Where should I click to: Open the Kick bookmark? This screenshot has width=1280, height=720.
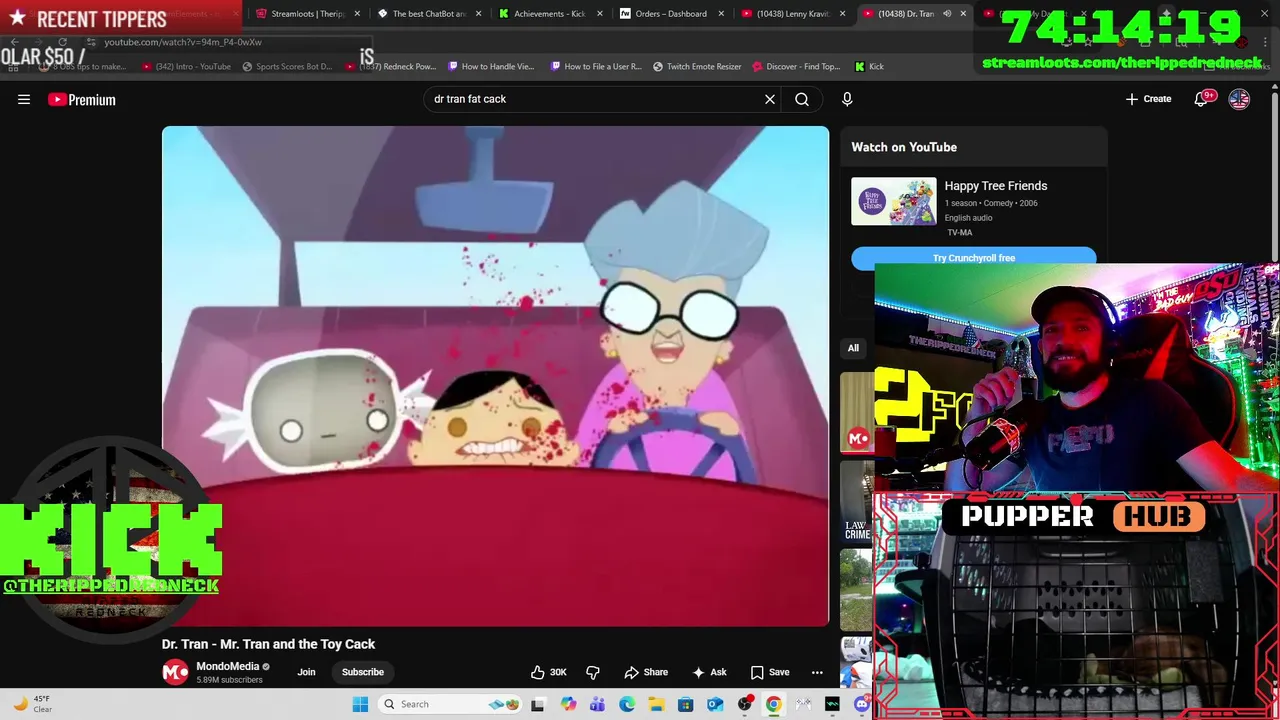pos(869,66)
